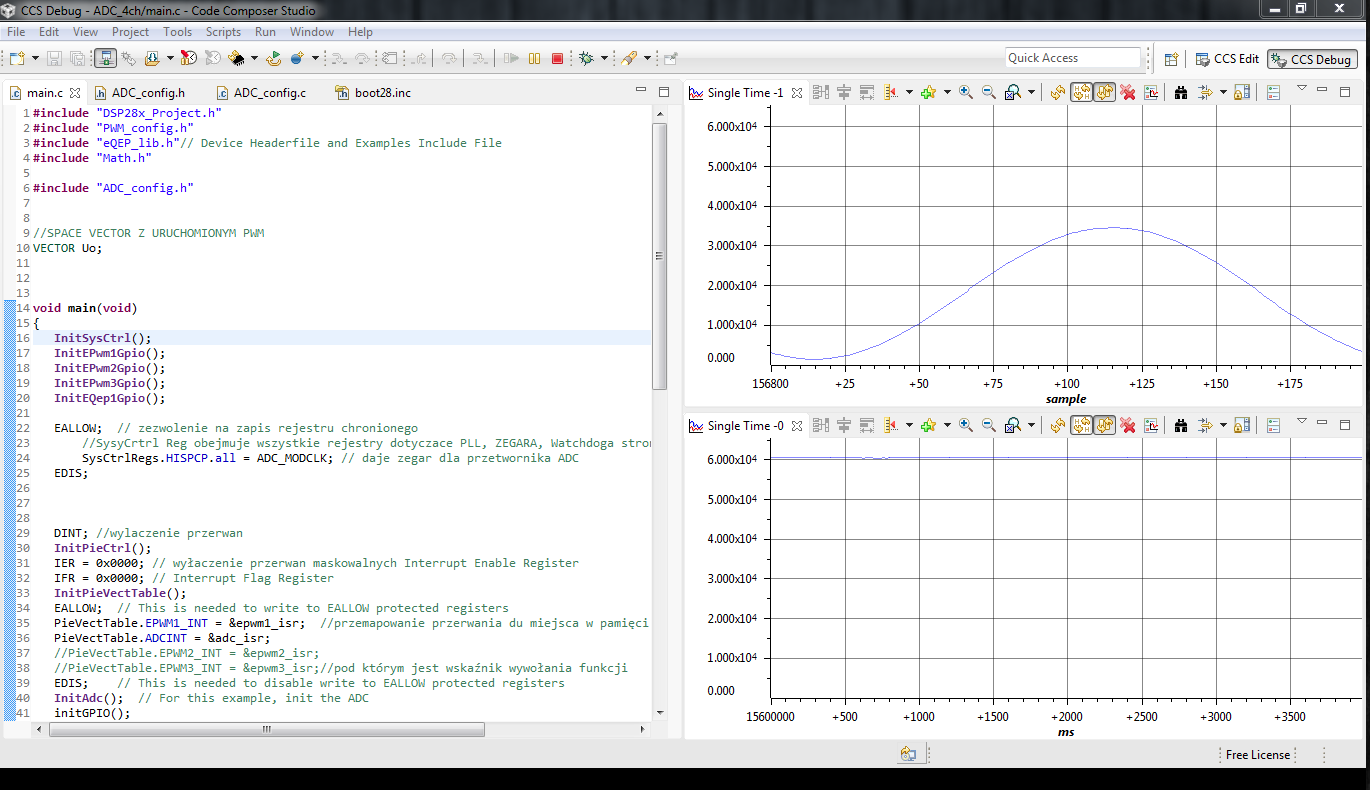Open the Scripts menu
Viewport: 1370px width, 790px height.
pos(223,32)
